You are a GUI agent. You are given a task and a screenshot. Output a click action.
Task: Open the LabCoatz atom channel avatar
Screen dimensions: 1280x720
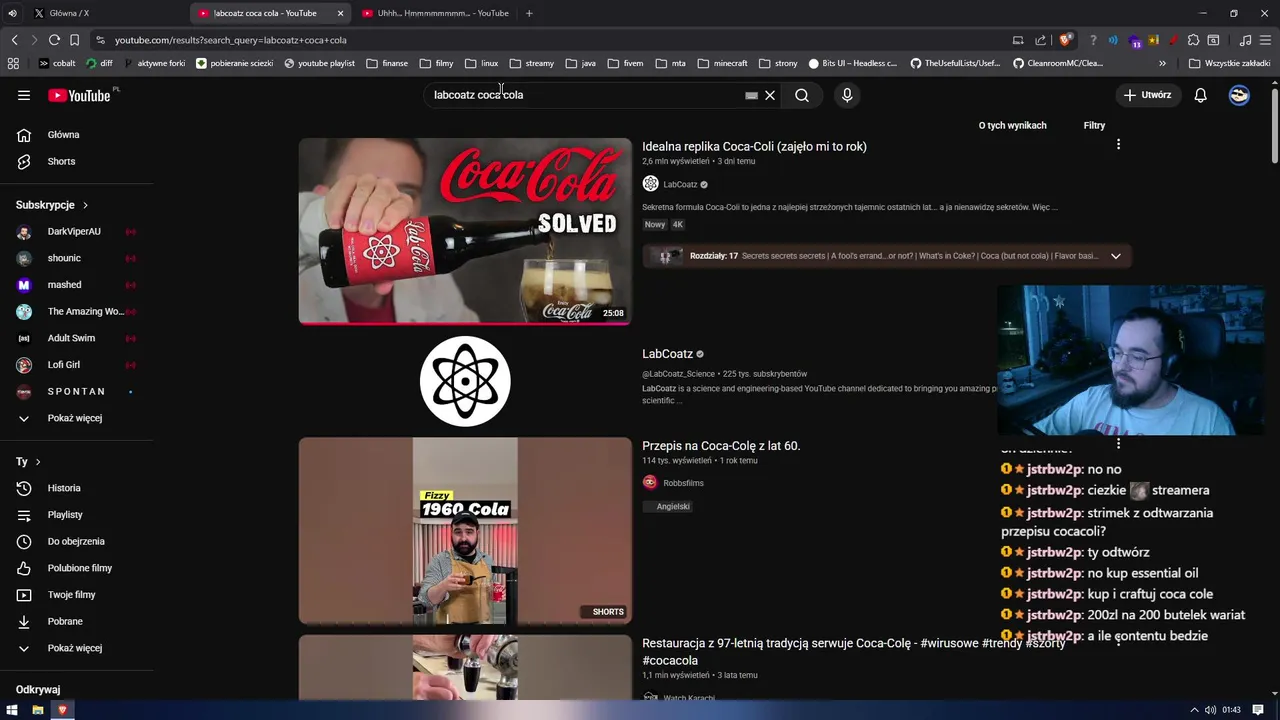(465, 381)
